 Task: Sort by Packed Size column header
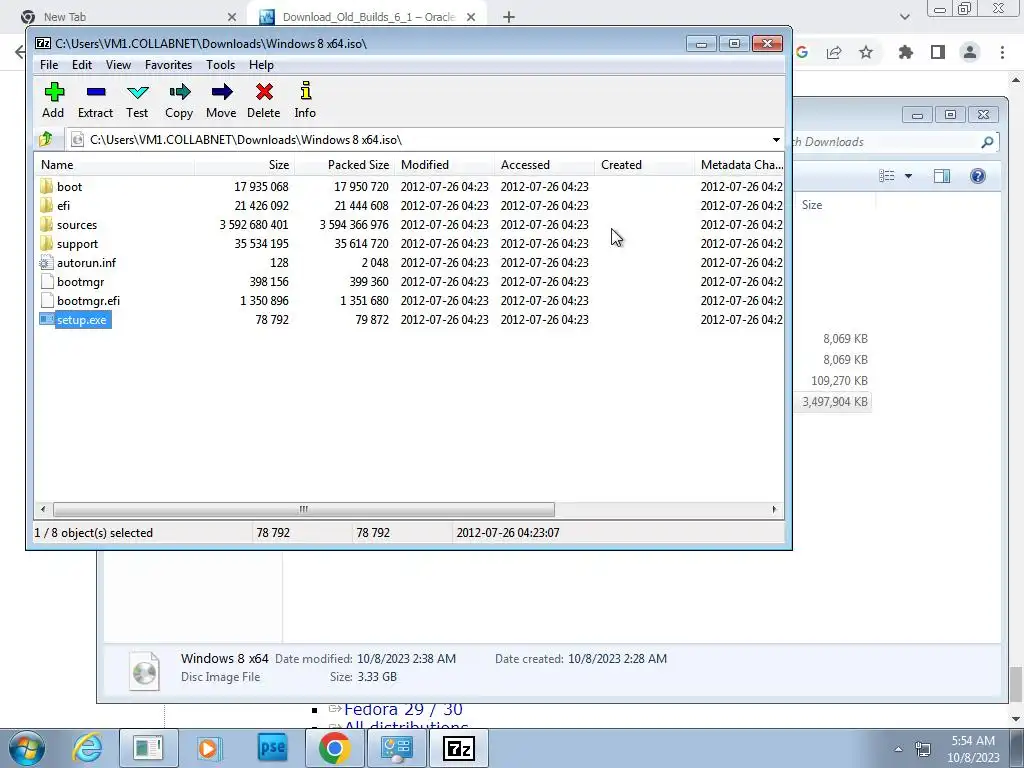pos(345,165)
